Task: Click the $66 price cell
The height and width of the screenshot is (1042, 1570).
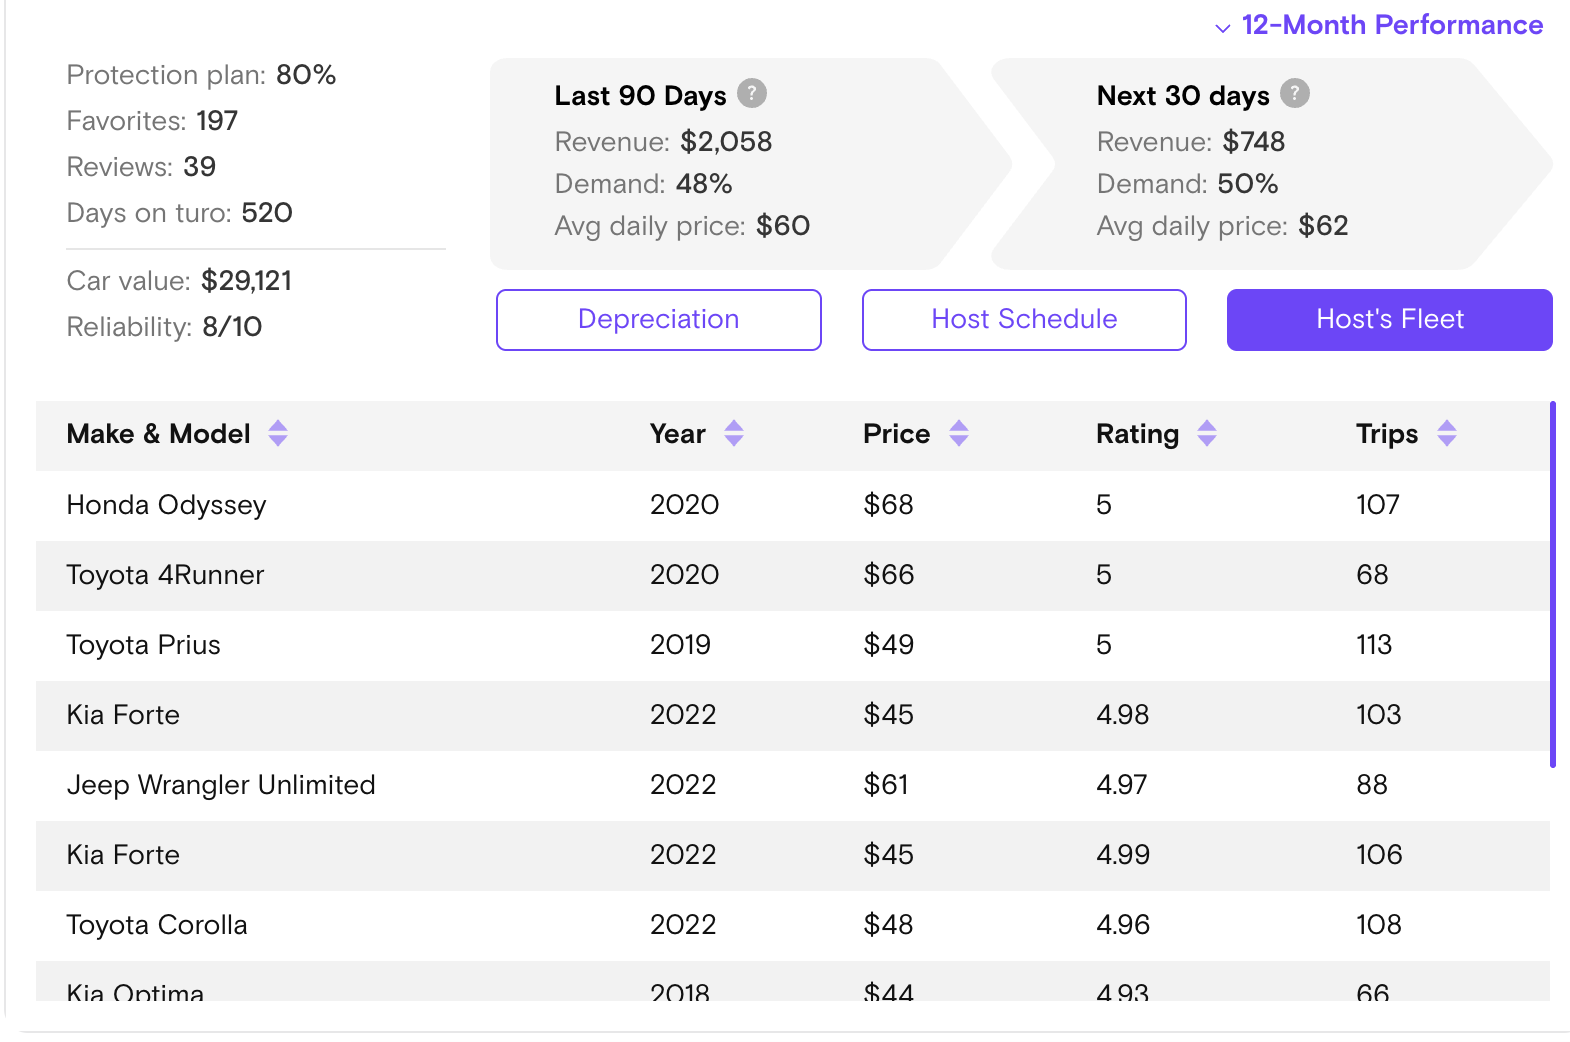Action: point(889,575)
